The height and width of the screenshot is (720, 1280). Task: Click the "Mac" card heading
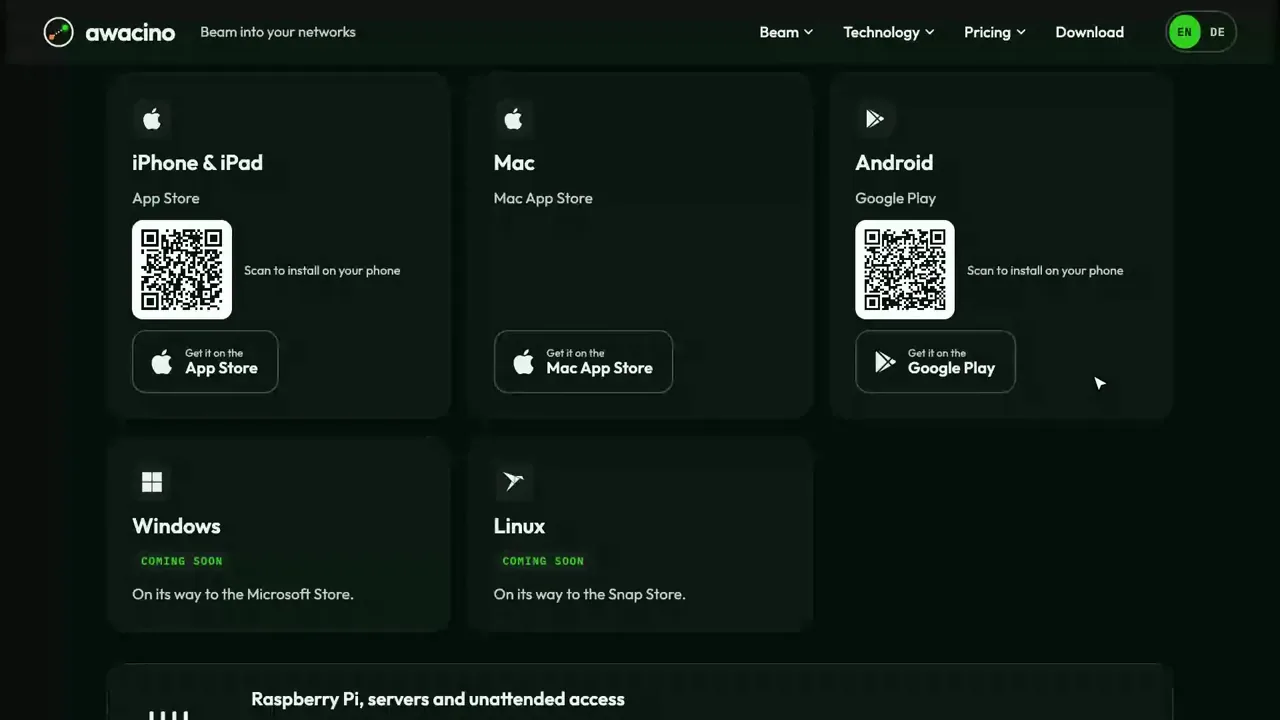coord(514,163)
